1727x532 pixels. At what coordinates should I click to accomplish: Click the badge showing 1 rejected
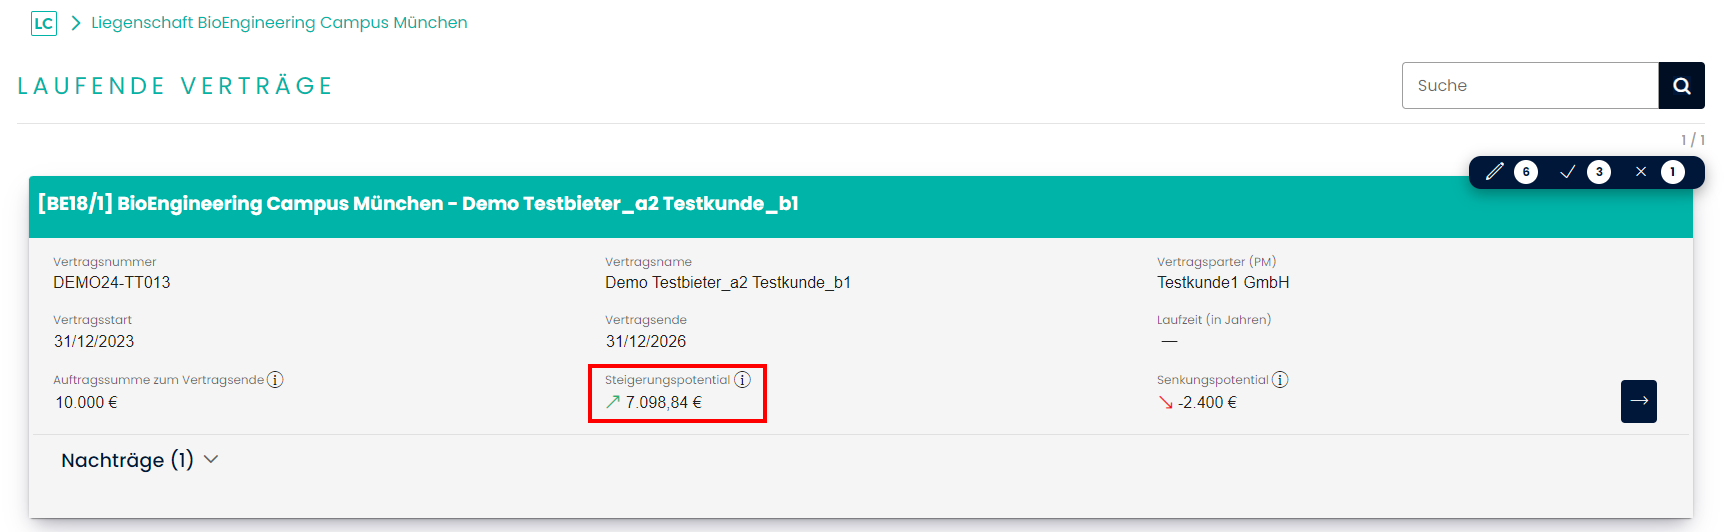[x=1672, y=172]
